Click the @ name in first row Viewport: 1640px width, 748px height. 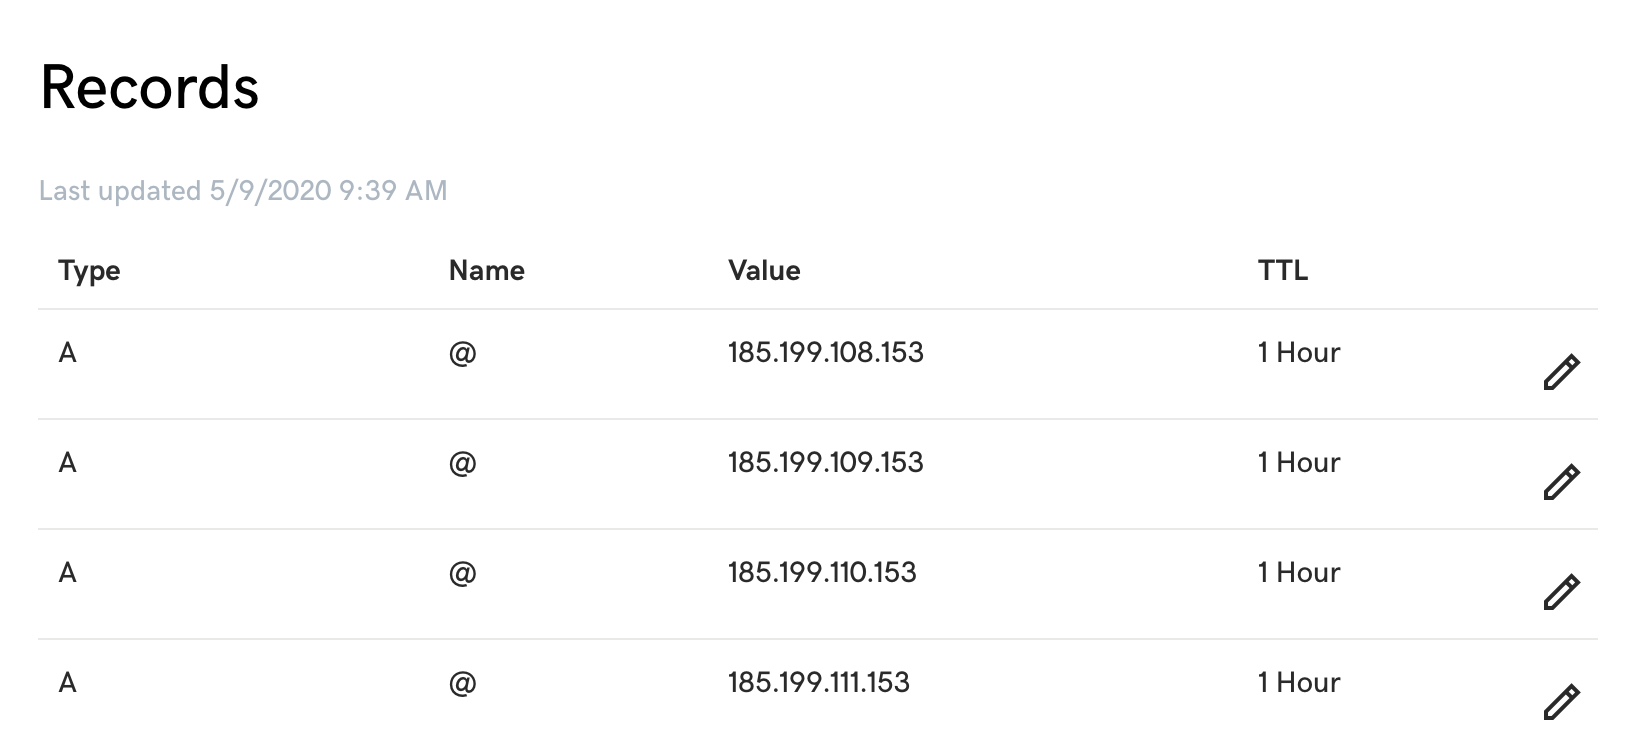(462, 353)
